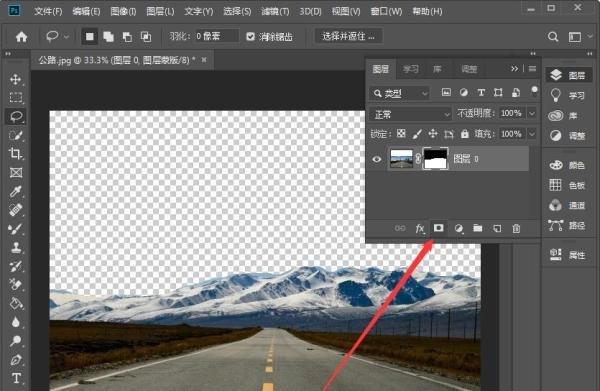Click the 羽化 feather input field

[217, 36]
